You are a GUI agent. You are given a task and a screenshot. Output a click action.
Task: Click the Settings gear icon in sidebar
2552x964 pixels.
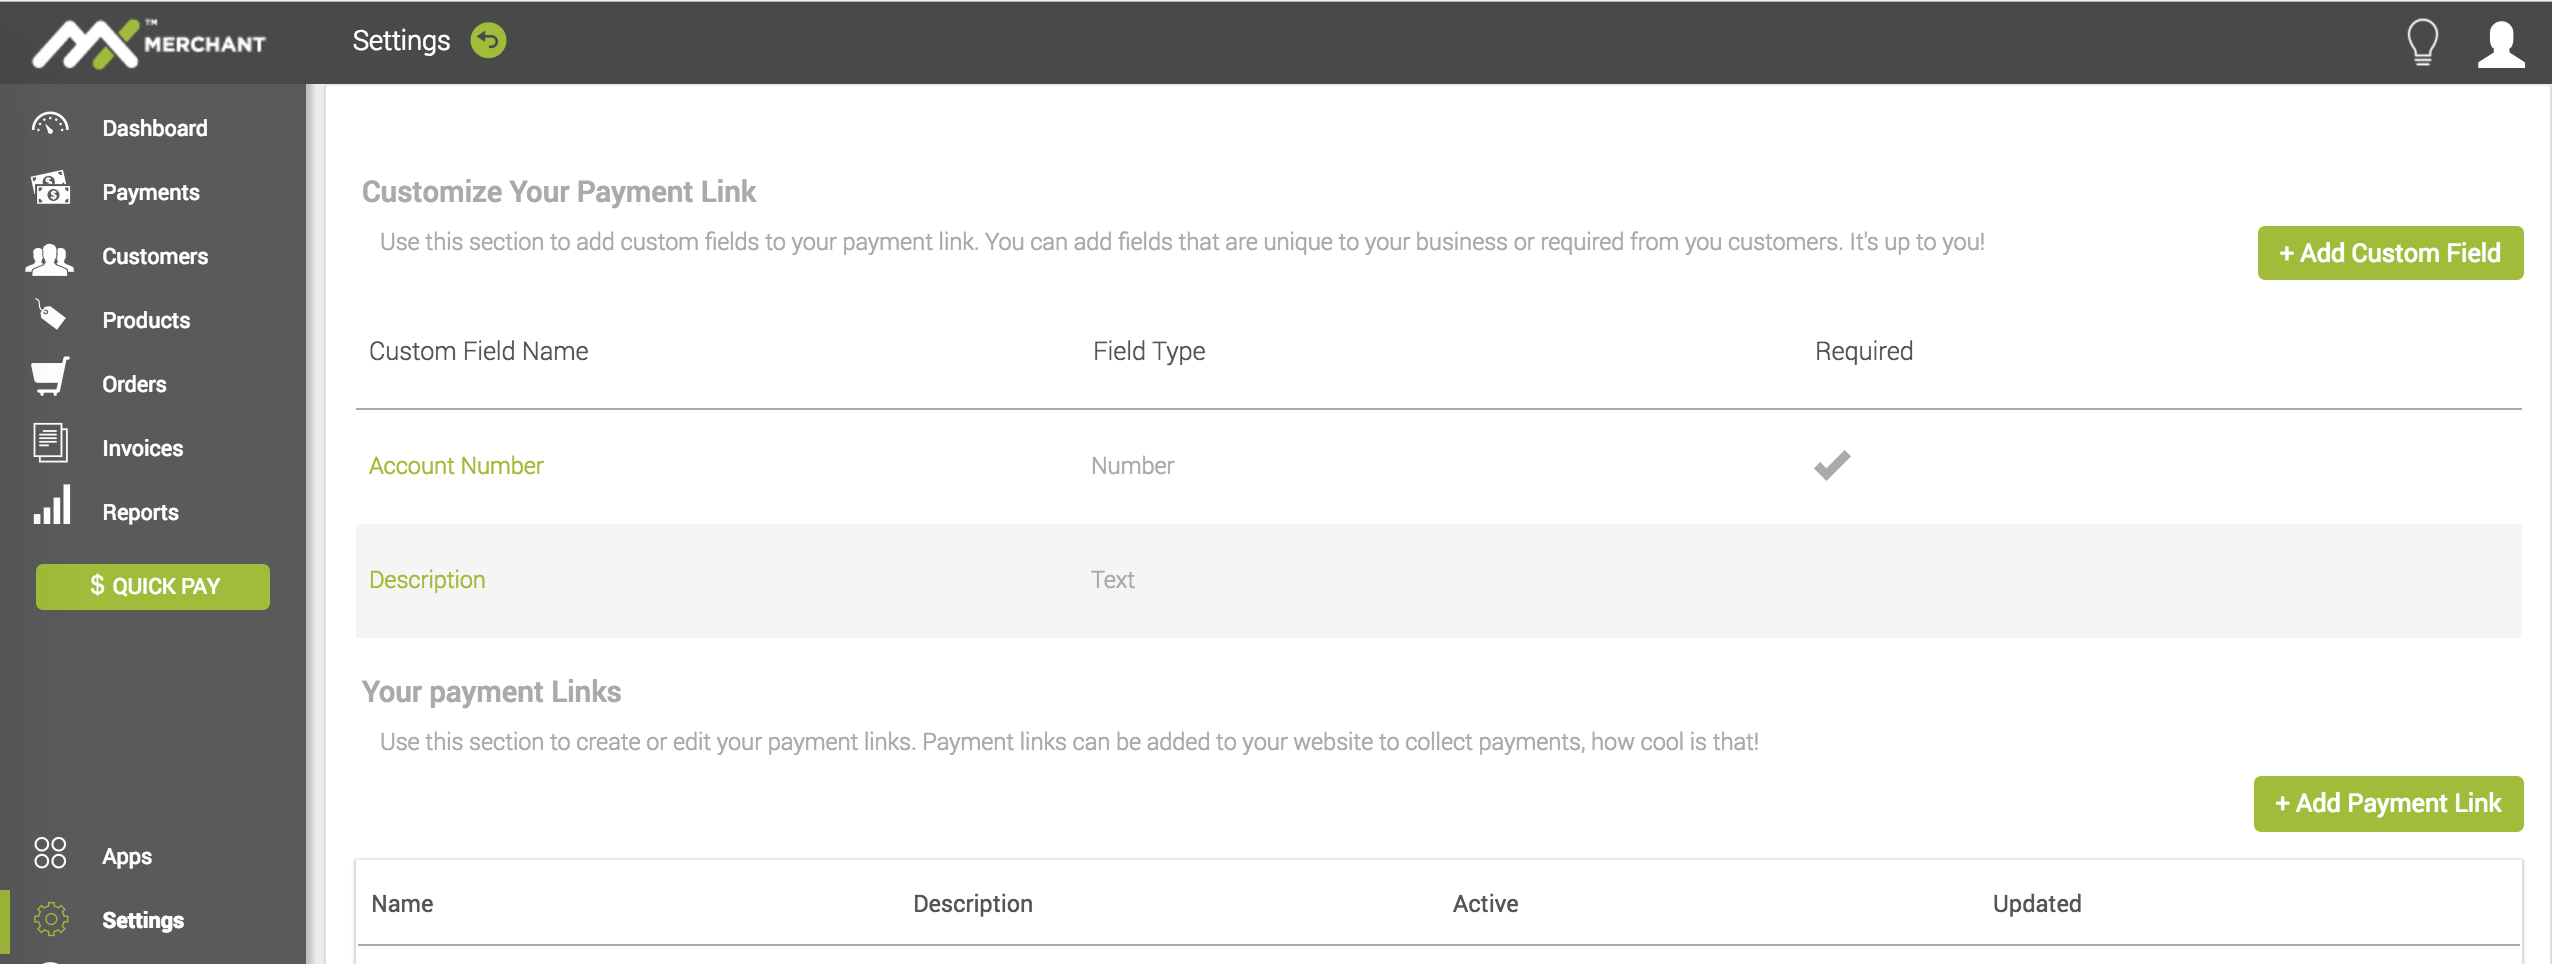[x=51, y=918]
